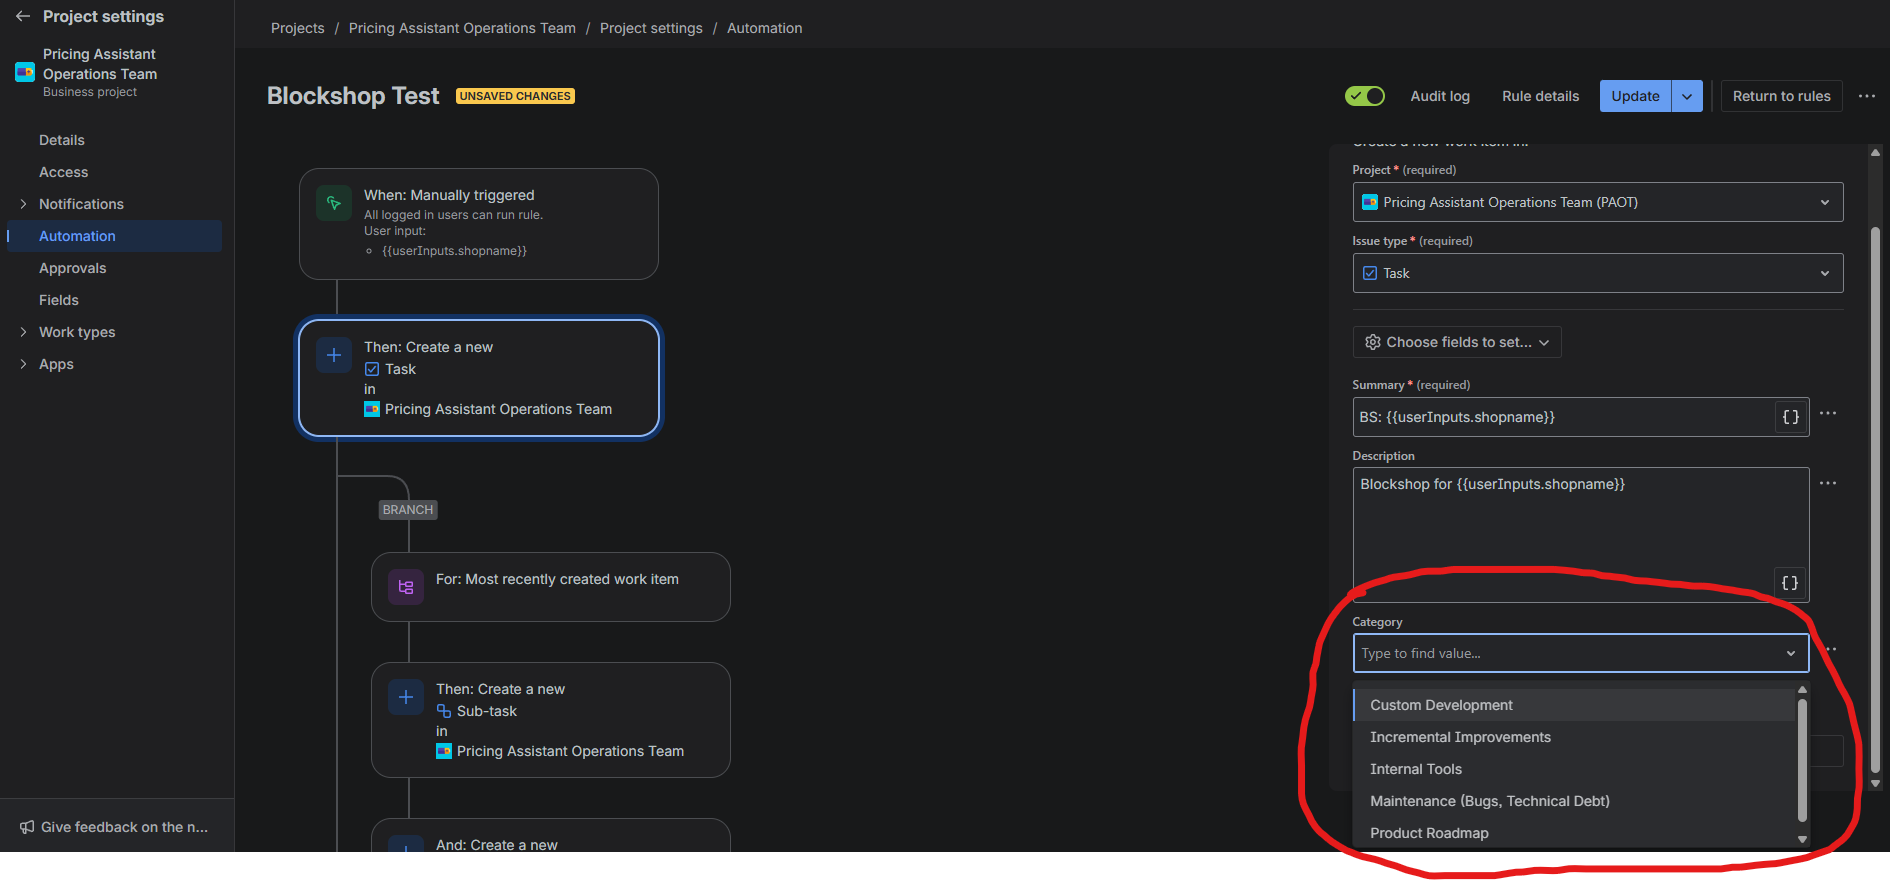Open smart value braces in Description box
Viewport: 1890px width, 881px height.
coord(1790,583)
